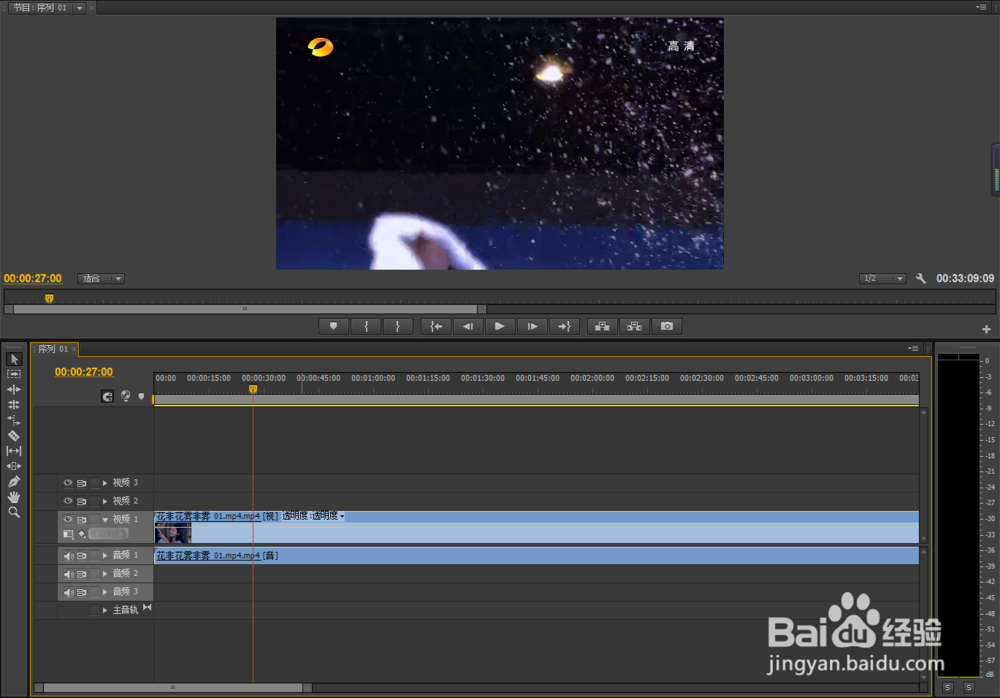Screen dimensions: 1000x698
Task: Toggle sync lock on 音频 1
Action: point(82,556)
